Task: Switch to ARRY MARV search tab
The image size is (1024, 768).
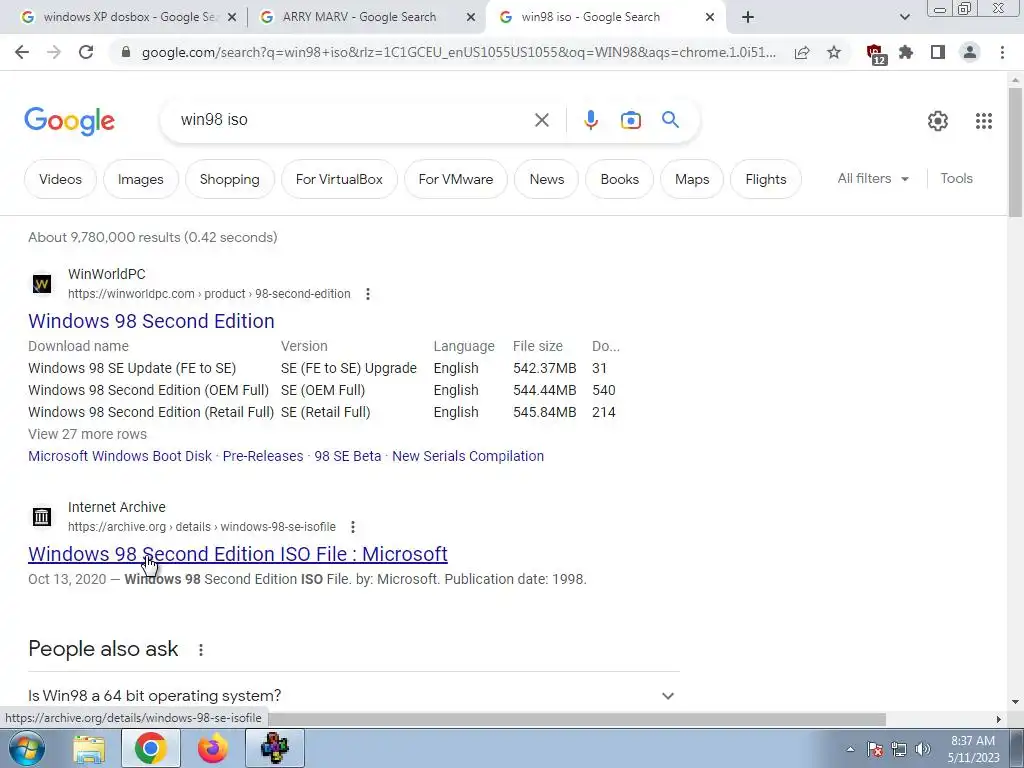Action: click(359, 17)
